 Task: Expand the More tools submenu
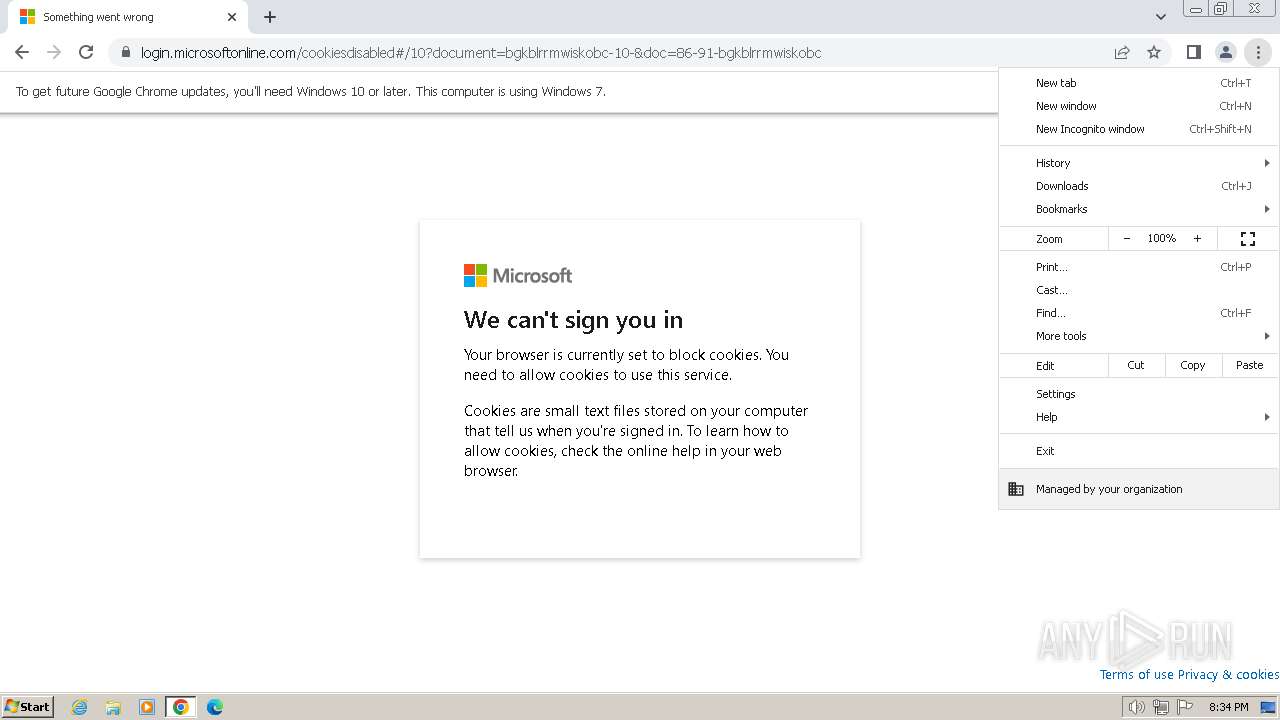point(1139,336)
